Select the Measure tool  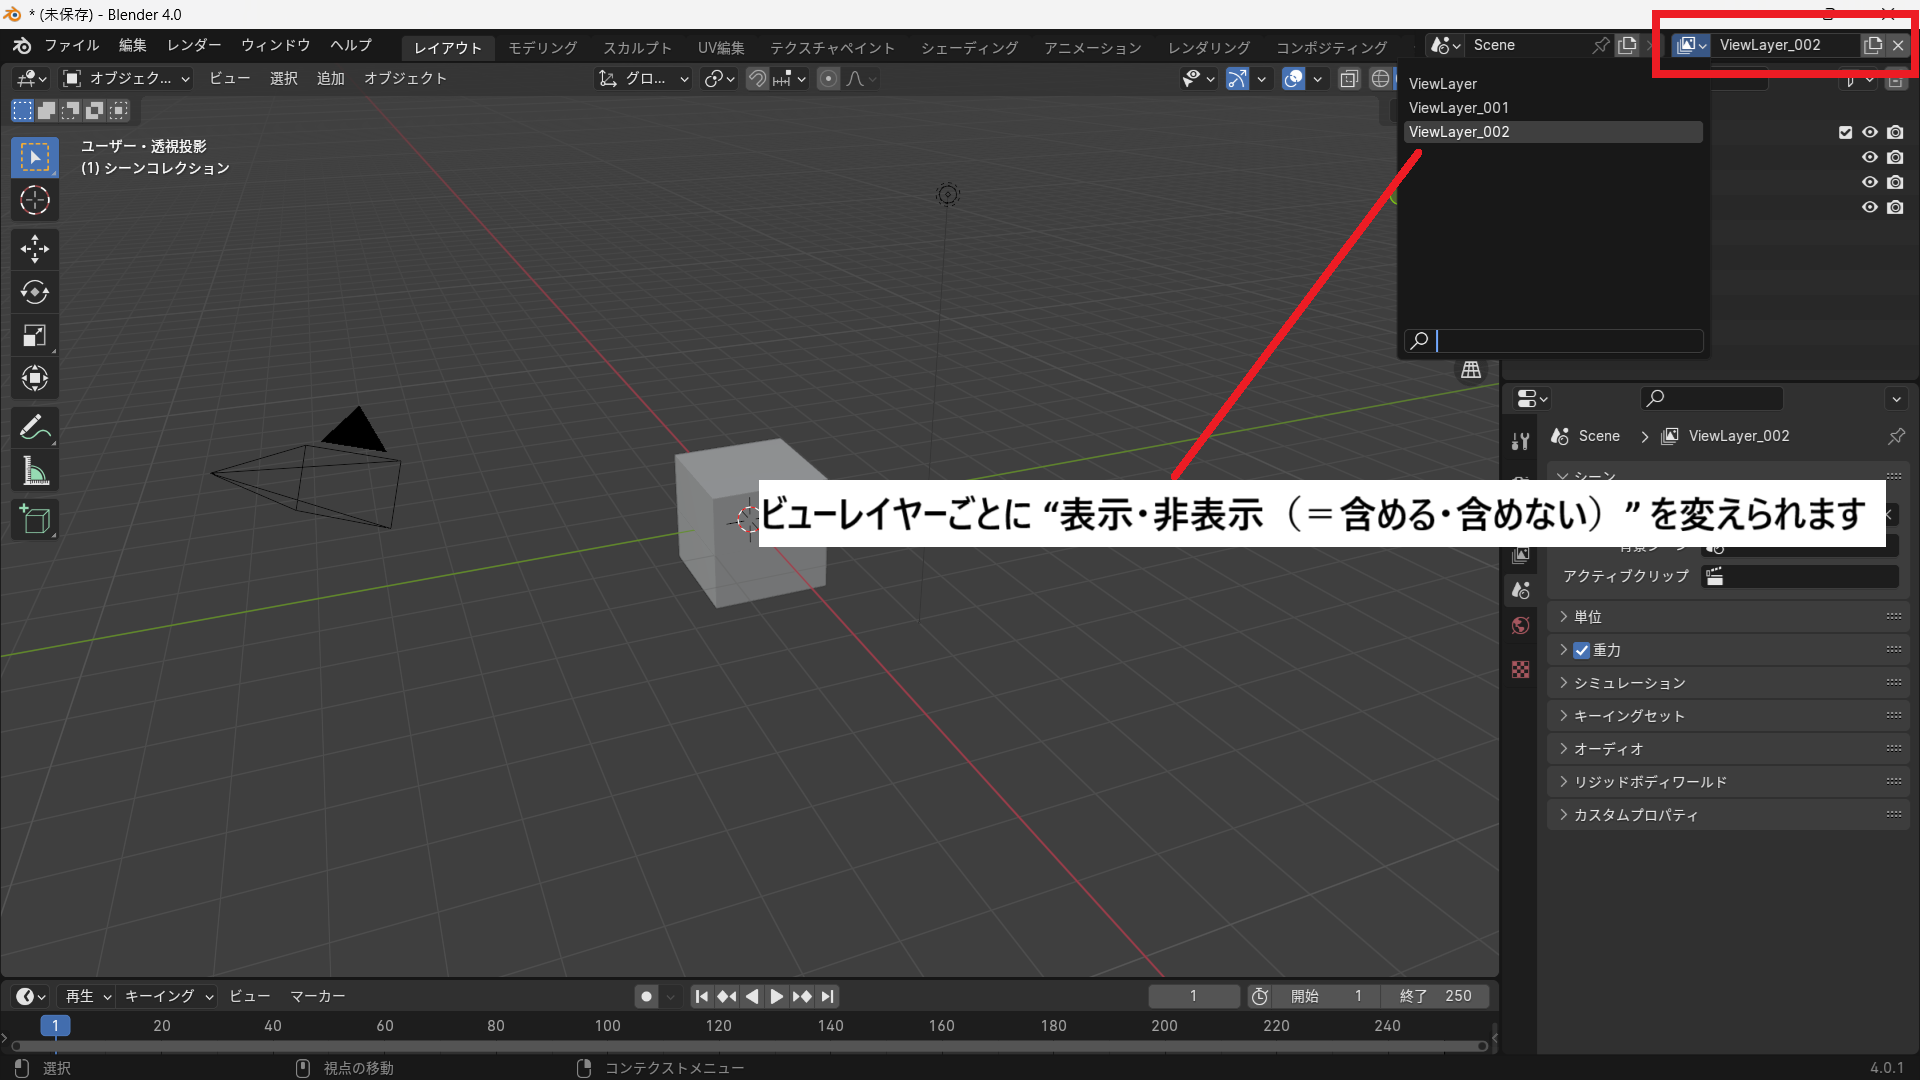35,471
